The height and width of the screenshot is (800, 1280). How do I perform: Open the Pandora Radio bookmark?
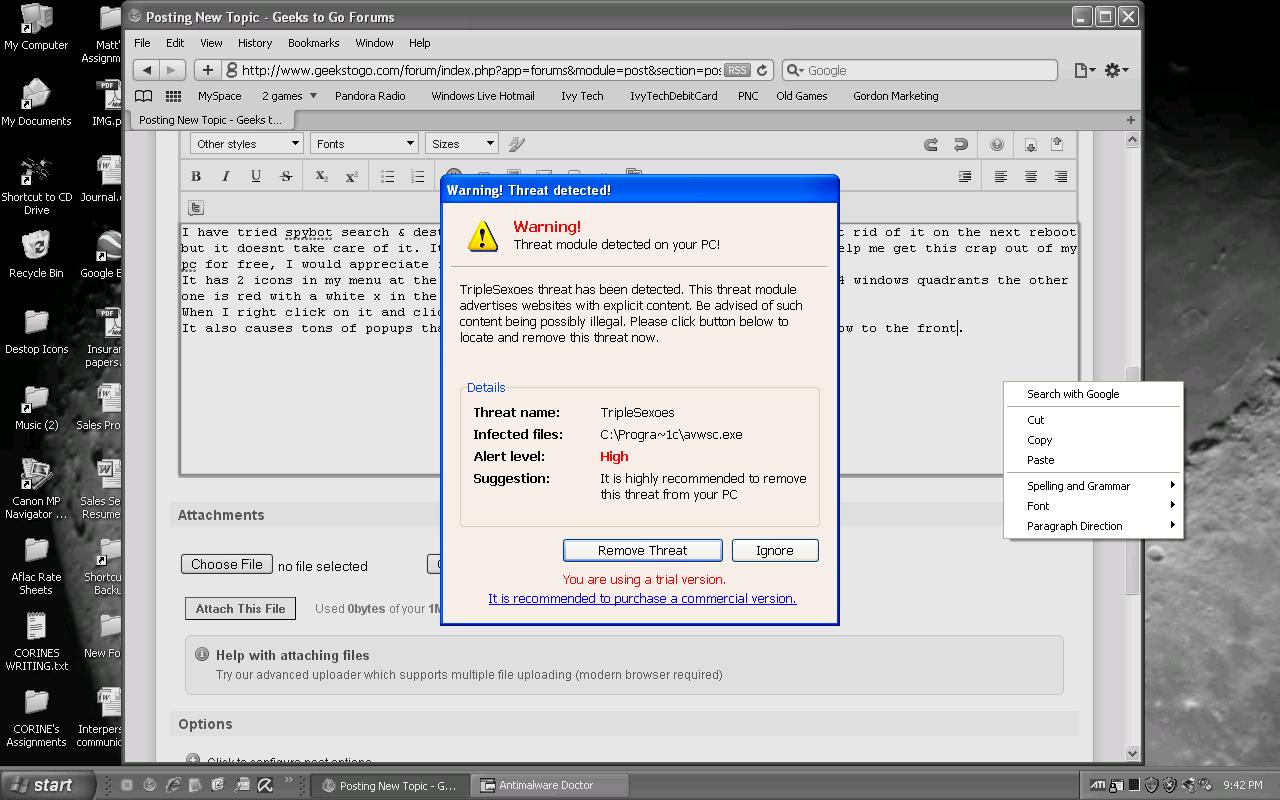click(x=370, y=96)
